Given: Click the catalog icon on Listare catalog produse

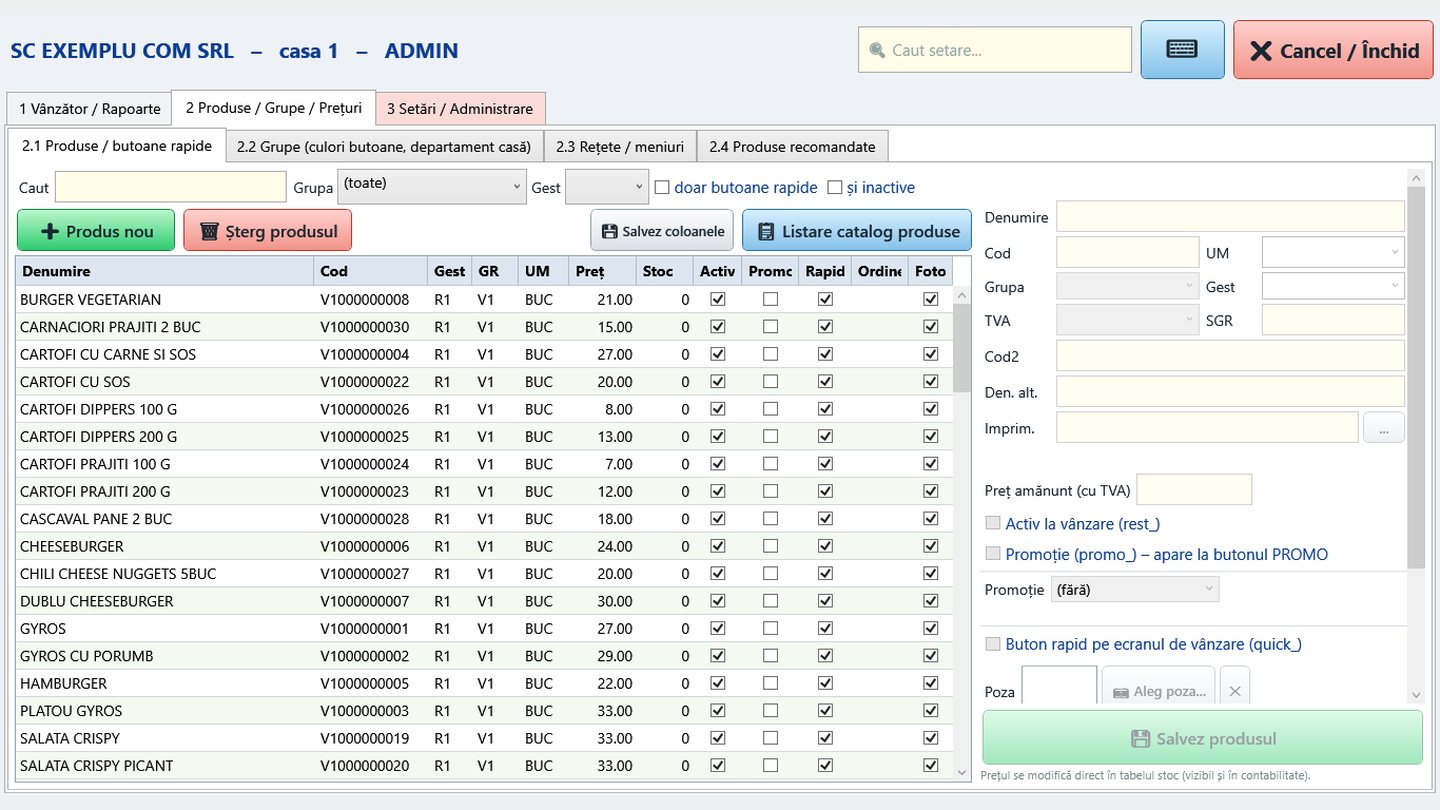Looking at the screenshot, I should coord(766,231).
